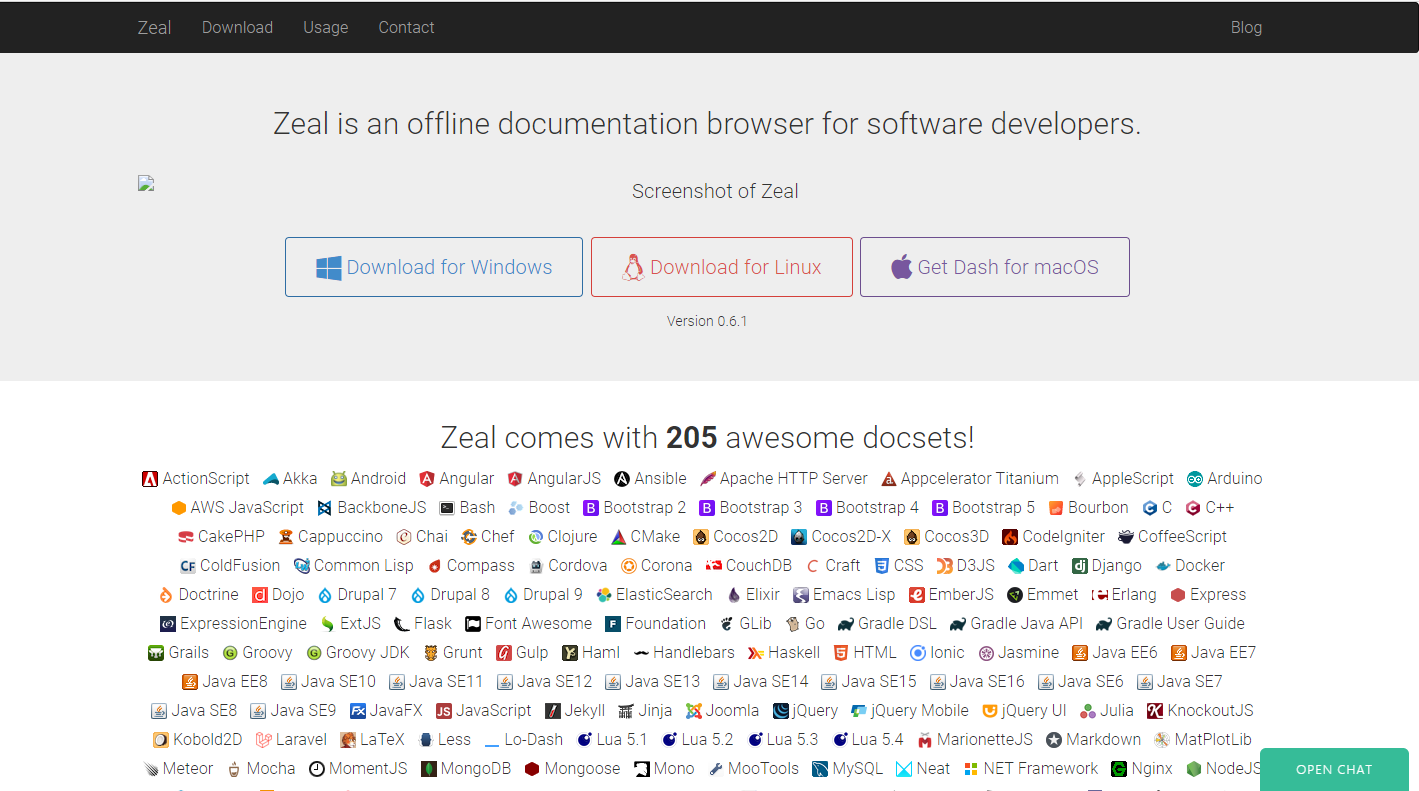The width and height of the screenshot is (1419, 791).
Task: Click the ActionScript docset icon
Action: tap(150, 479)
